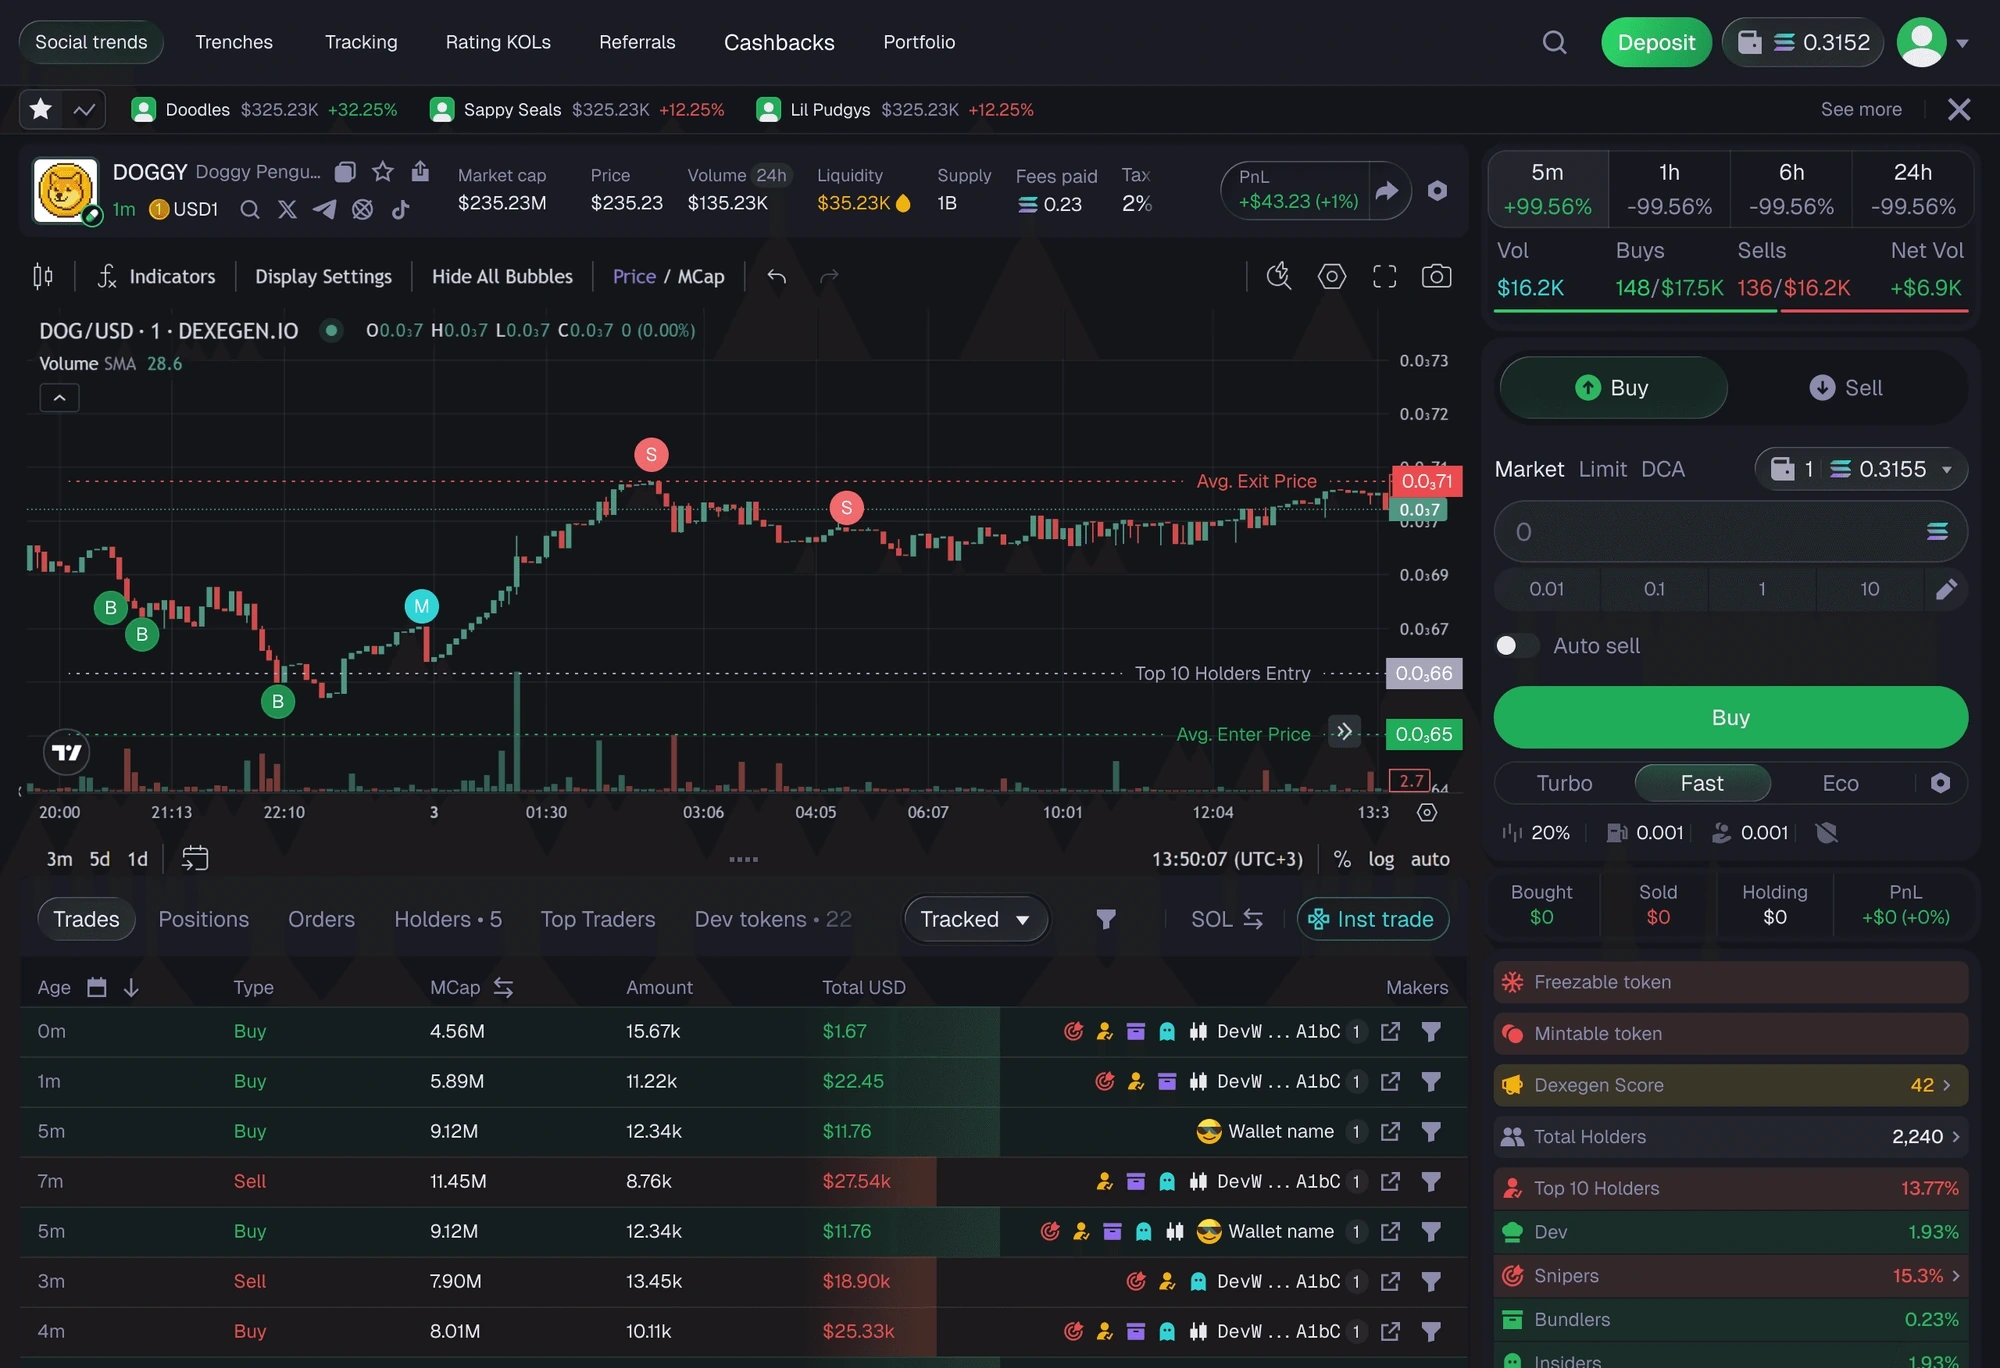The height and width of the screenshot is (1368, 2000).
Task: Open profile avatar dropdown arrow
Action: (x=1962, y=43)
